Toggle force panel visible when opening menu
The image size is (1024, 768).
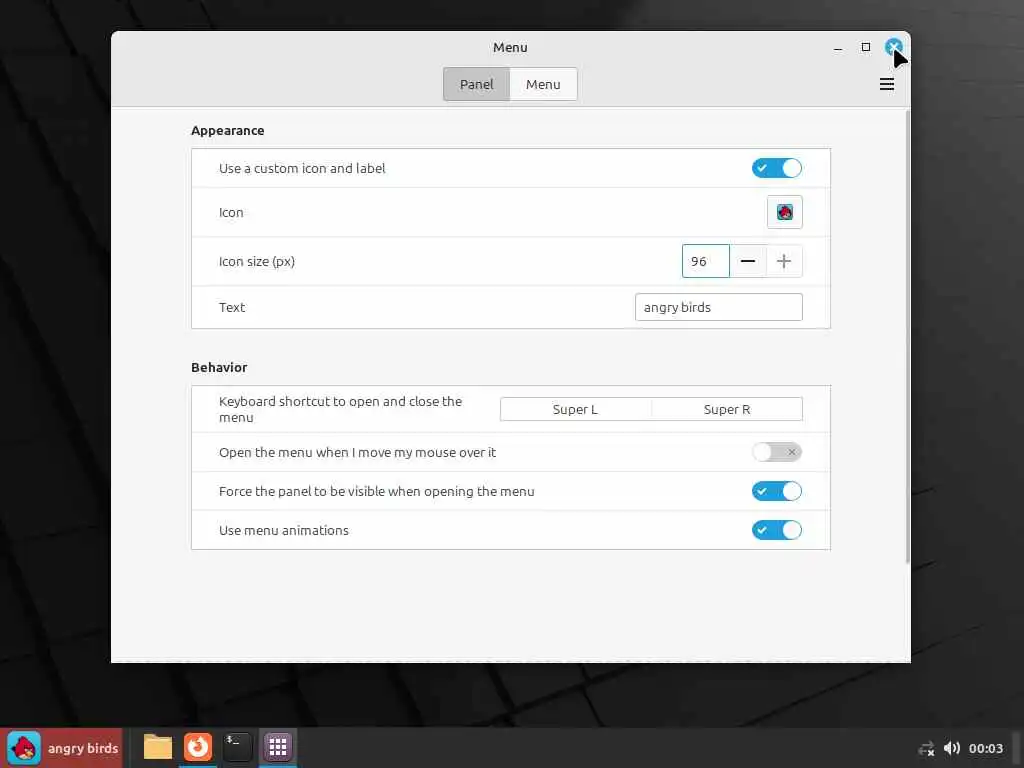[776, 491]
